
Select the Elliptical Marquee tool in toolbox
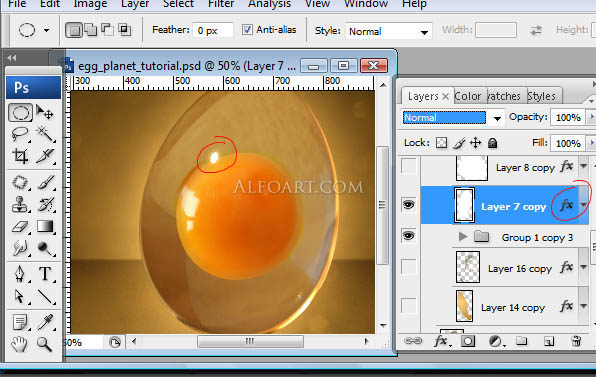(20, 113)
